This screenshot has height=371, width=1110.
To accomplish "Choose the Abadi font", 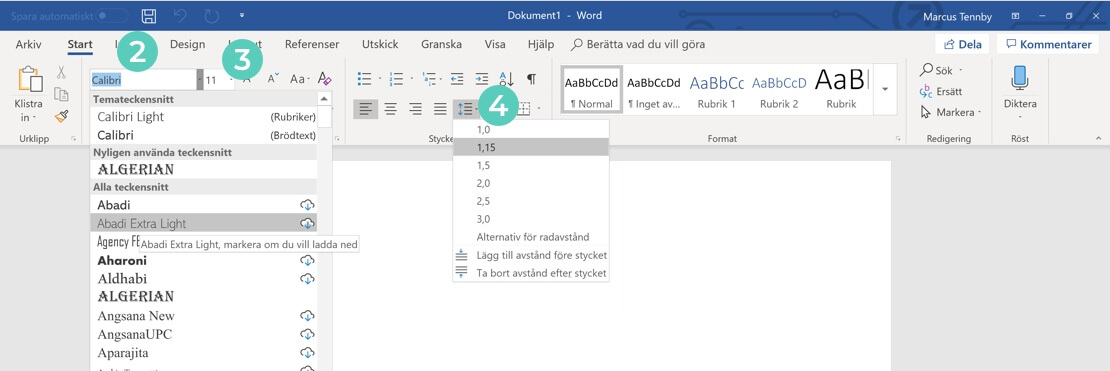I will point(204,205).
